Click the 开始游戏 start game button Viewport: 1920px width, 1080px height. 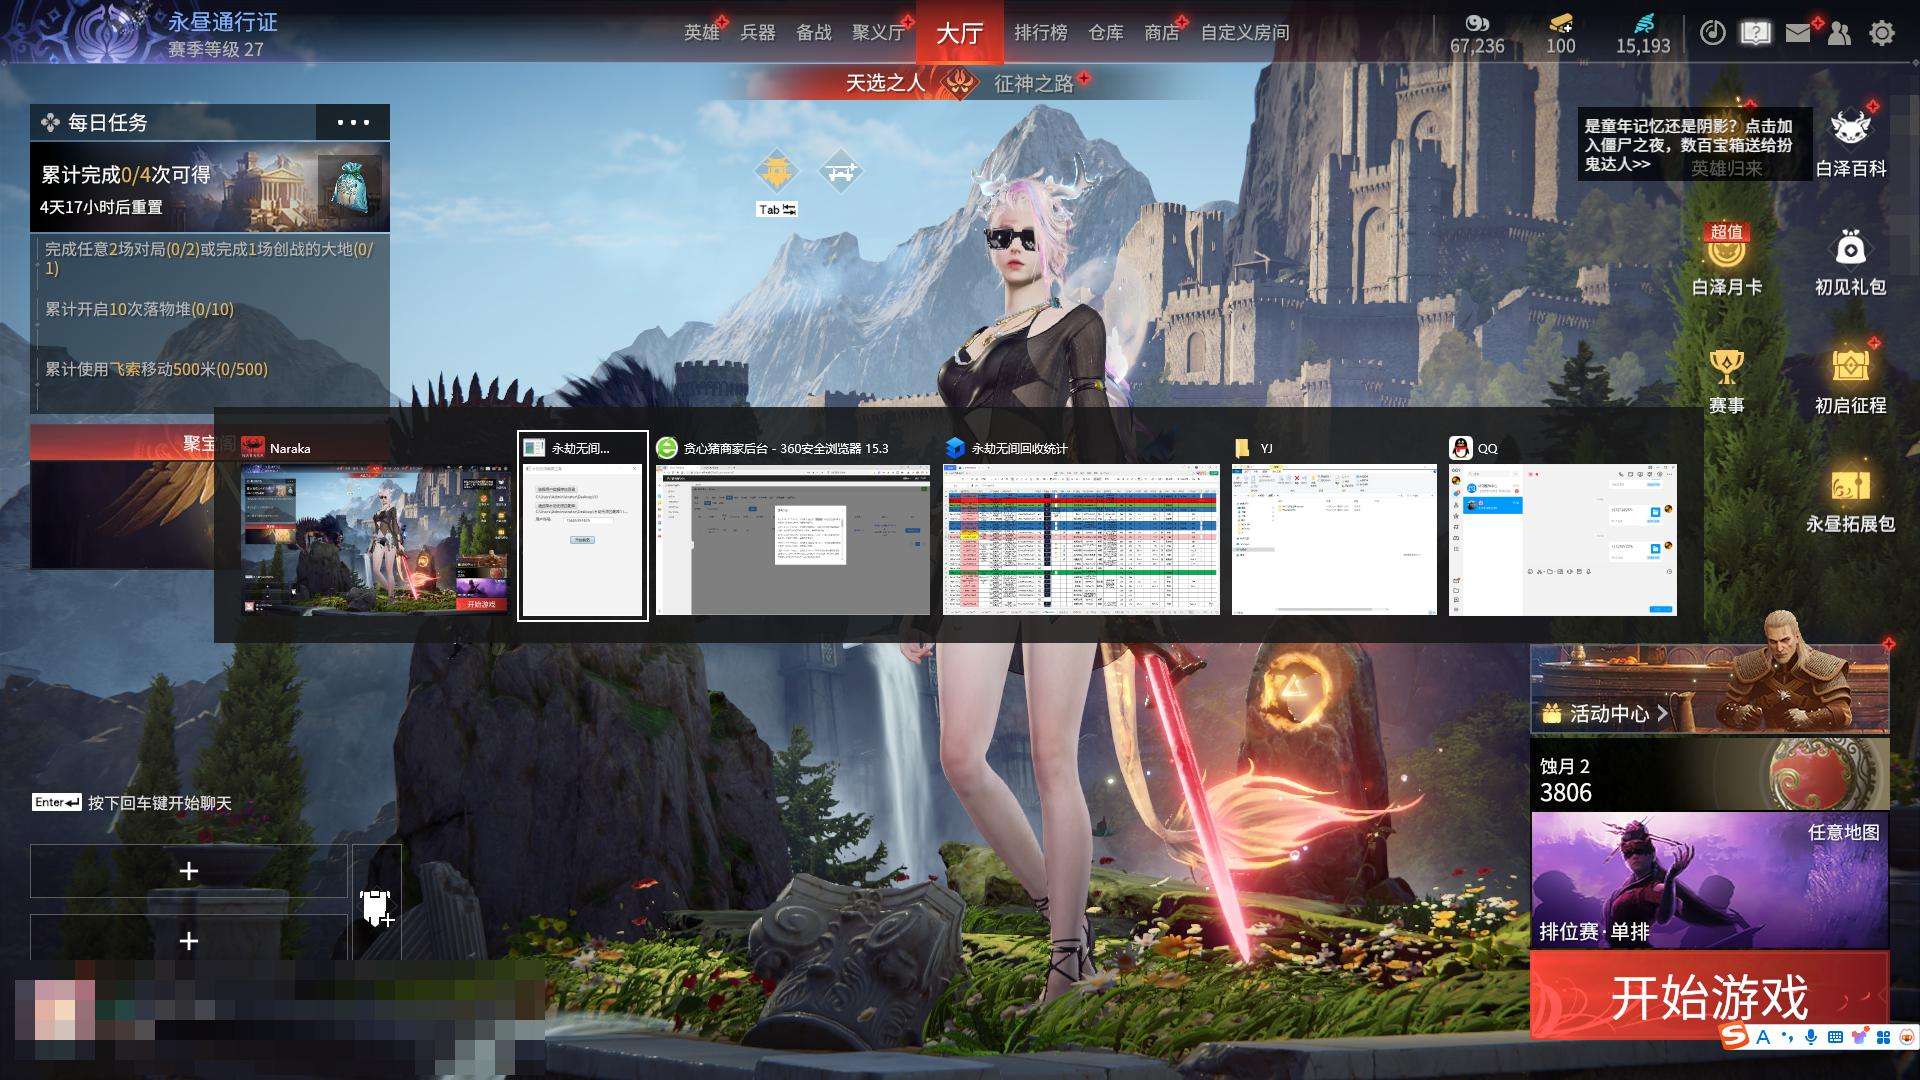[1709, 996]
